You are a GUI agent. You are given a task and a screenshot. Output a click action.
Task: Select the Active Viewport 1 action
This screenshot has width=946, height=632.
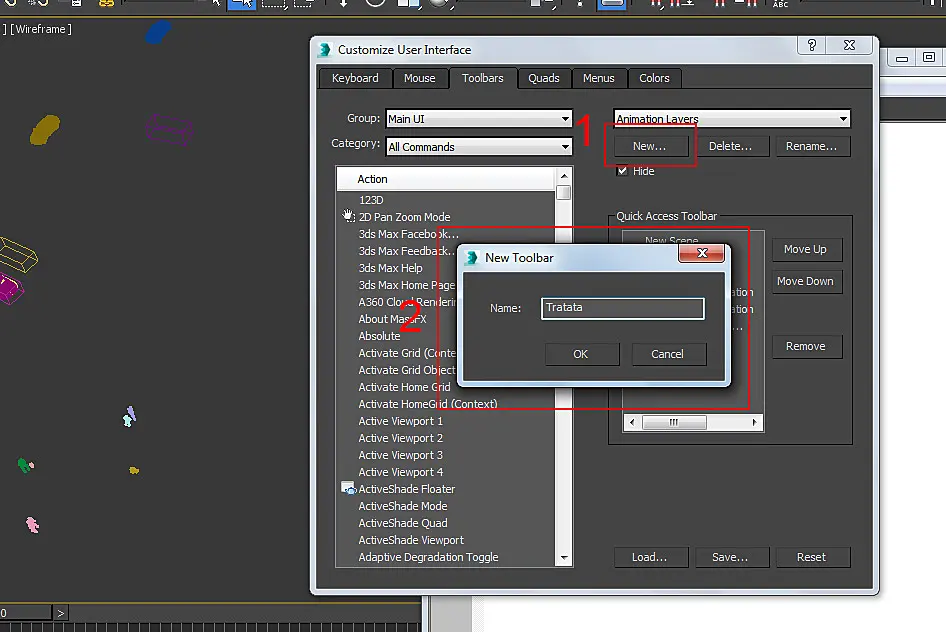pyautogui.click(x=401, y=421)
